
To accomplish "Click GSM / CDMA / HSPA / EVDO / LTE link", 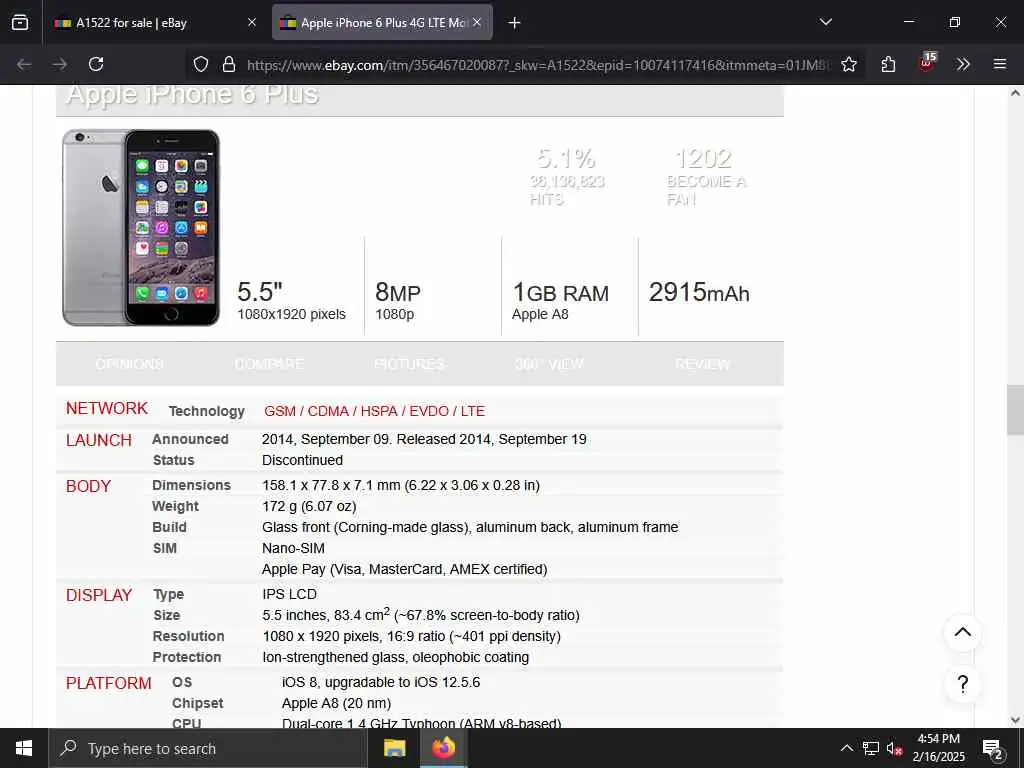I will click(x=374, y=411).
